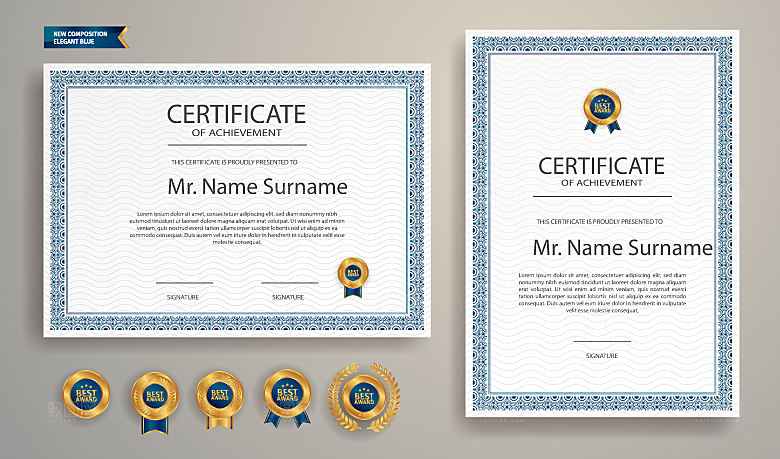The image size is (780, 459).
Task: Click the New Composition Elegant Blue banner
Action: click(x=87, y=37)
